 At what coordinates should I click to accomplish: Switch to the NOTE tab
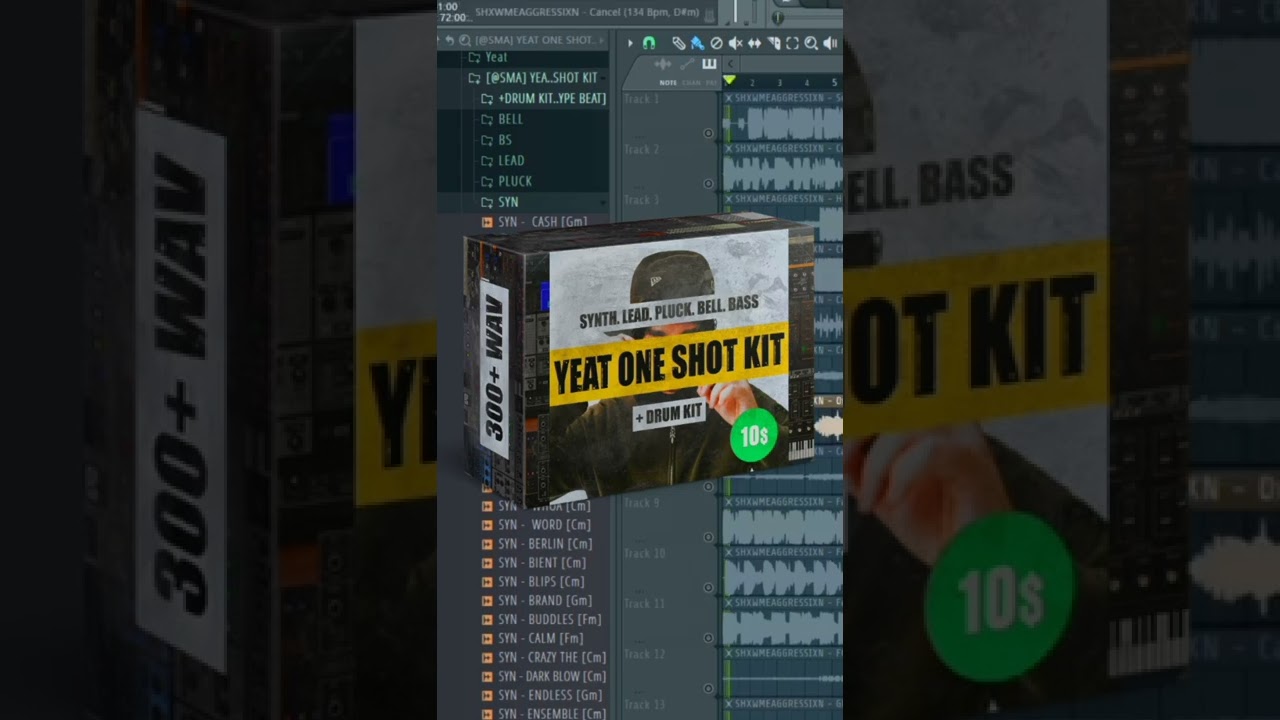(668, 83)
